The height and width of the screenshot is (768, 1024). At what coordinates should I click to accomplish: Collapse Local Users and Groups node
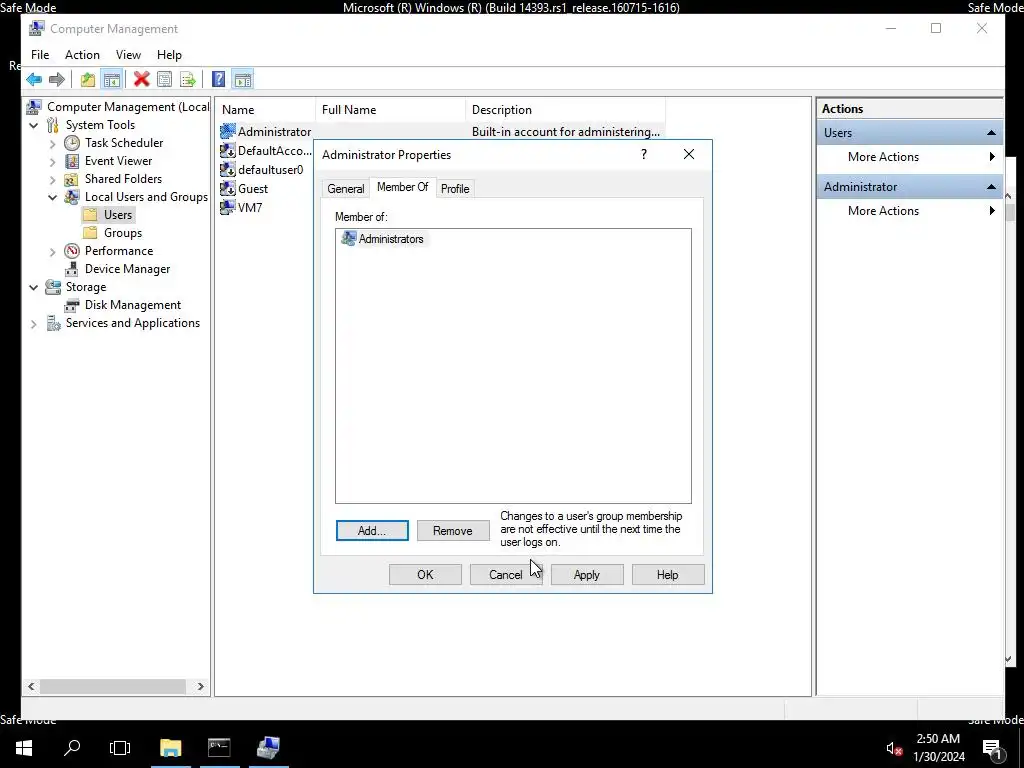click(x=53, y=197)
